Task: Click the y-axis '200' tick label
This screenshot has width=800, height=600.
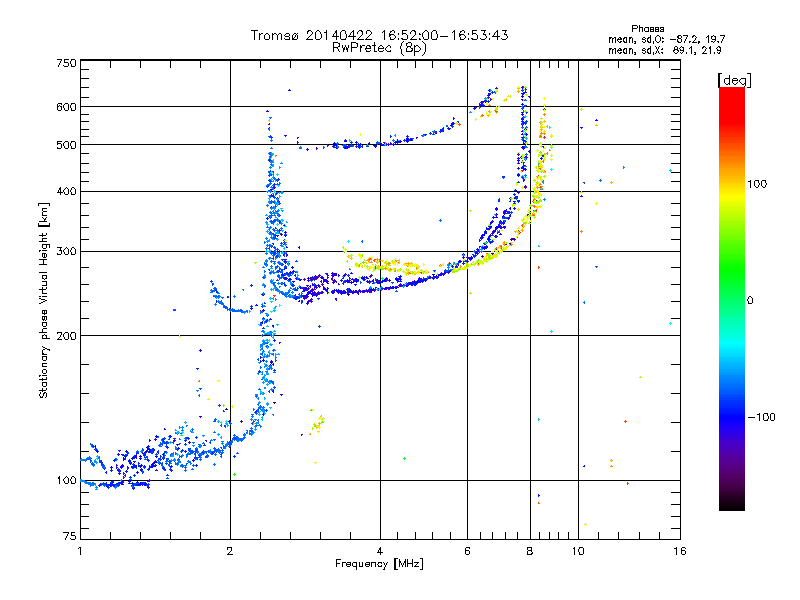Action: tap(66, 336)
